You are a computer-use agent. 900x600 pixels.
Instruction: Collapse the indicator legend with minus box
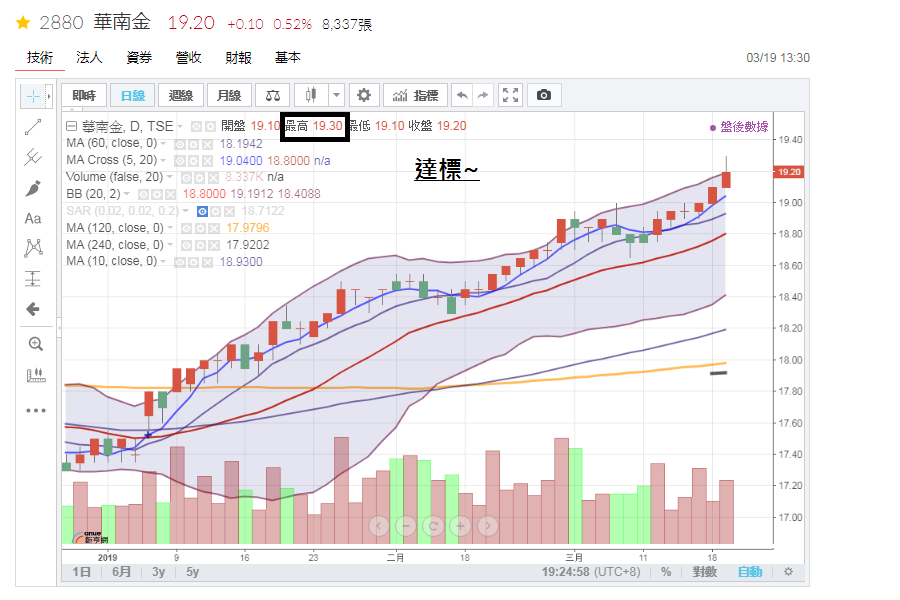pos(71,126)
